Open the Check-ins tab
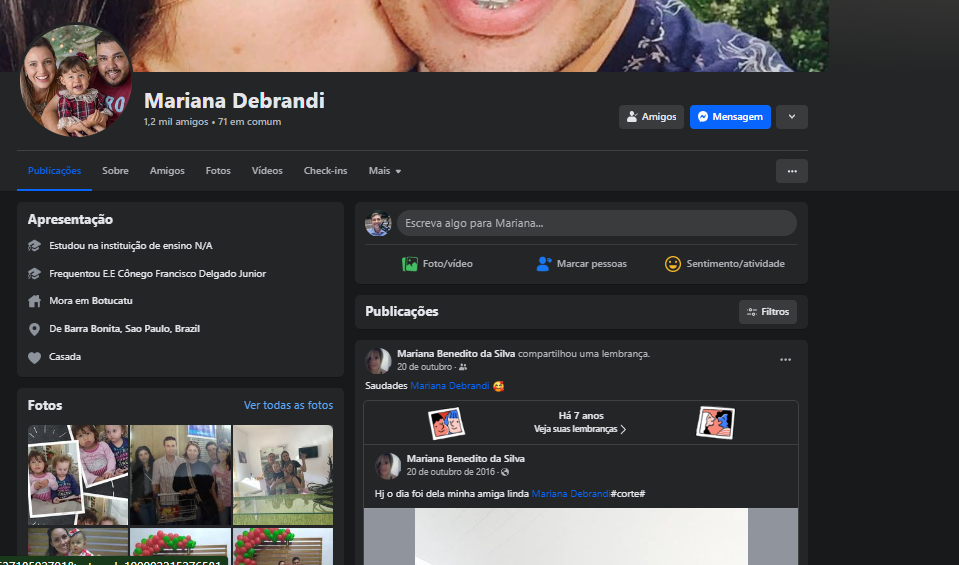 point(325,171)
